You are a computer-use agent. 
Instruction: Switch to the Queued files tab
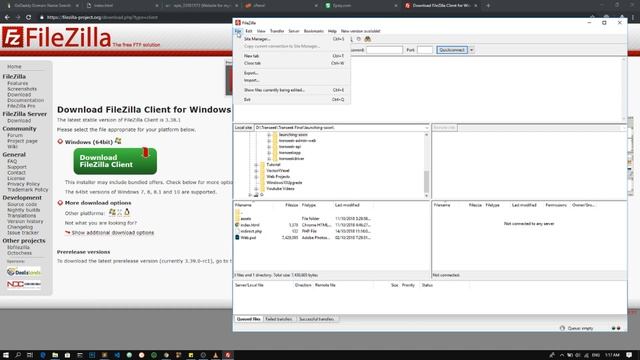click(248, 319)
